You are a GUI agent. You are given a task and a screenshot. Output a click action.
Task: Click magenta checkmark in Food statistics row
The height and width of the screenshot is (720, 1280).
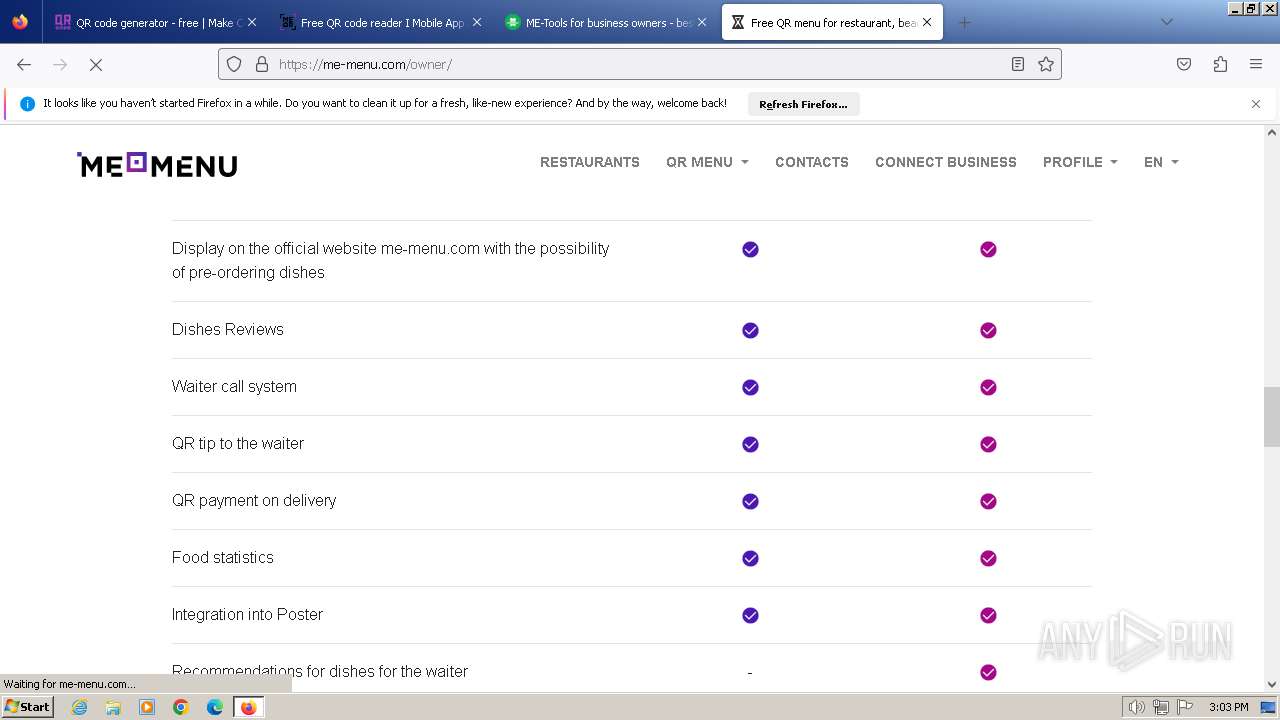pyautogui.click(x=988, y=558)
